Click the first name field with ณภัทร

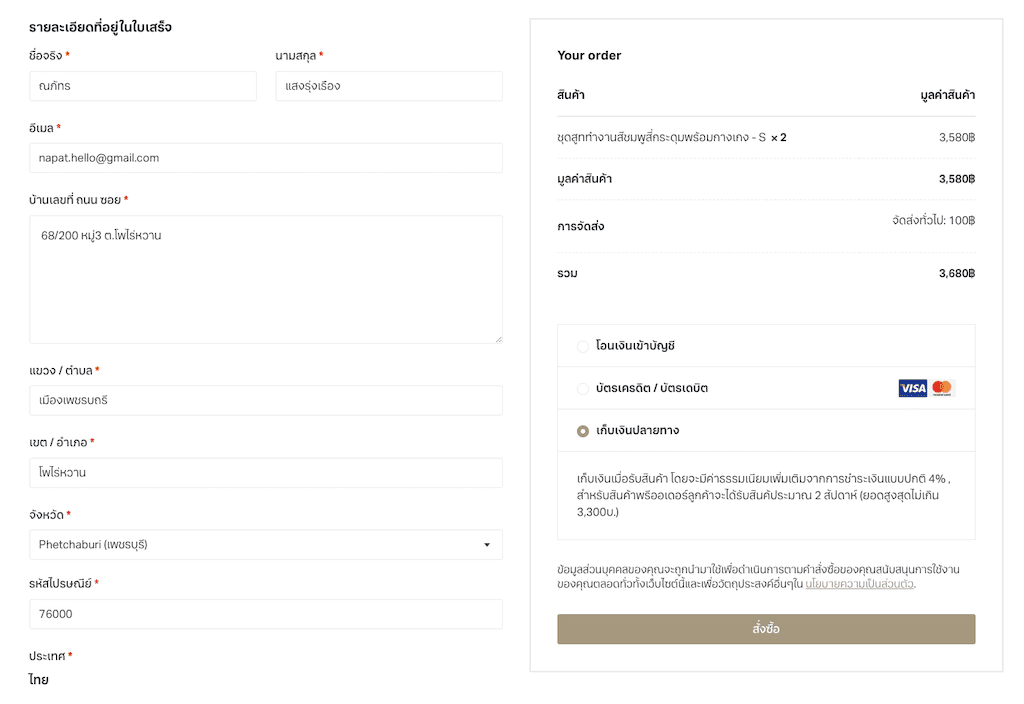[143, 86]
